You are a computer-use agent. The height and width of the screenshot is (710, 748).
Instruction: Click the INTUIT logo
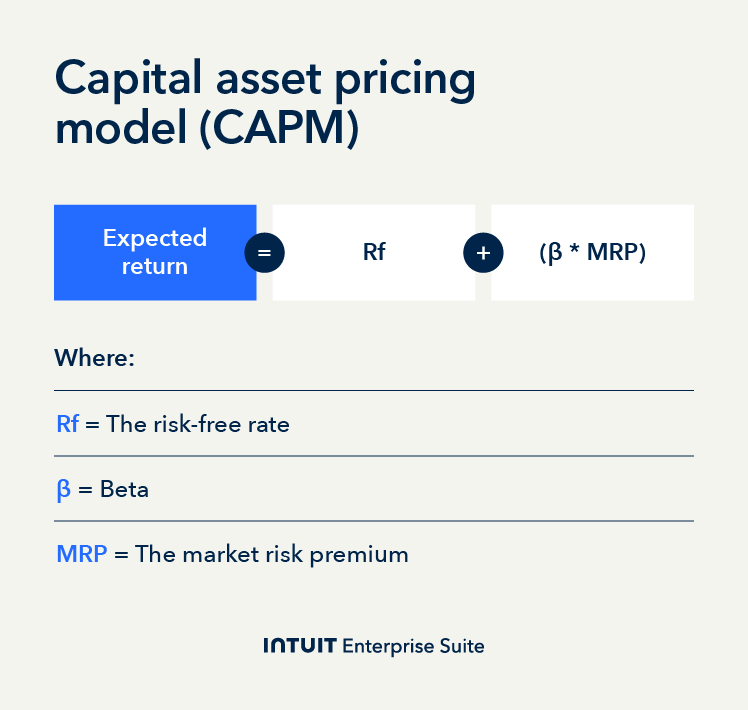click(x=299, y=646)
